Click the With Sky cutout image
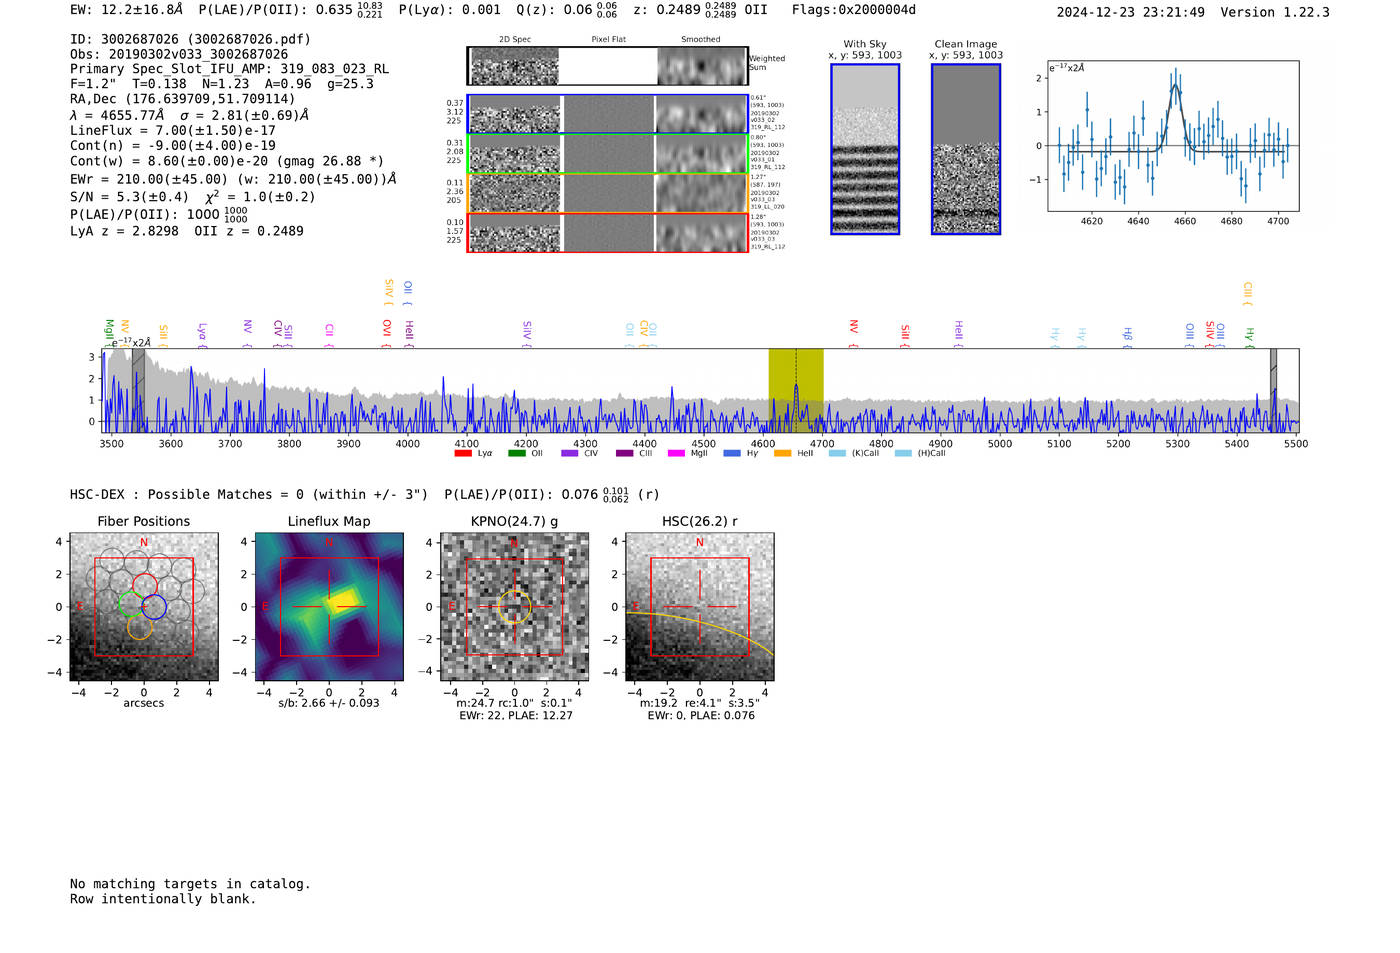This screenshot has height=953, width=1400. click(865, 149)
